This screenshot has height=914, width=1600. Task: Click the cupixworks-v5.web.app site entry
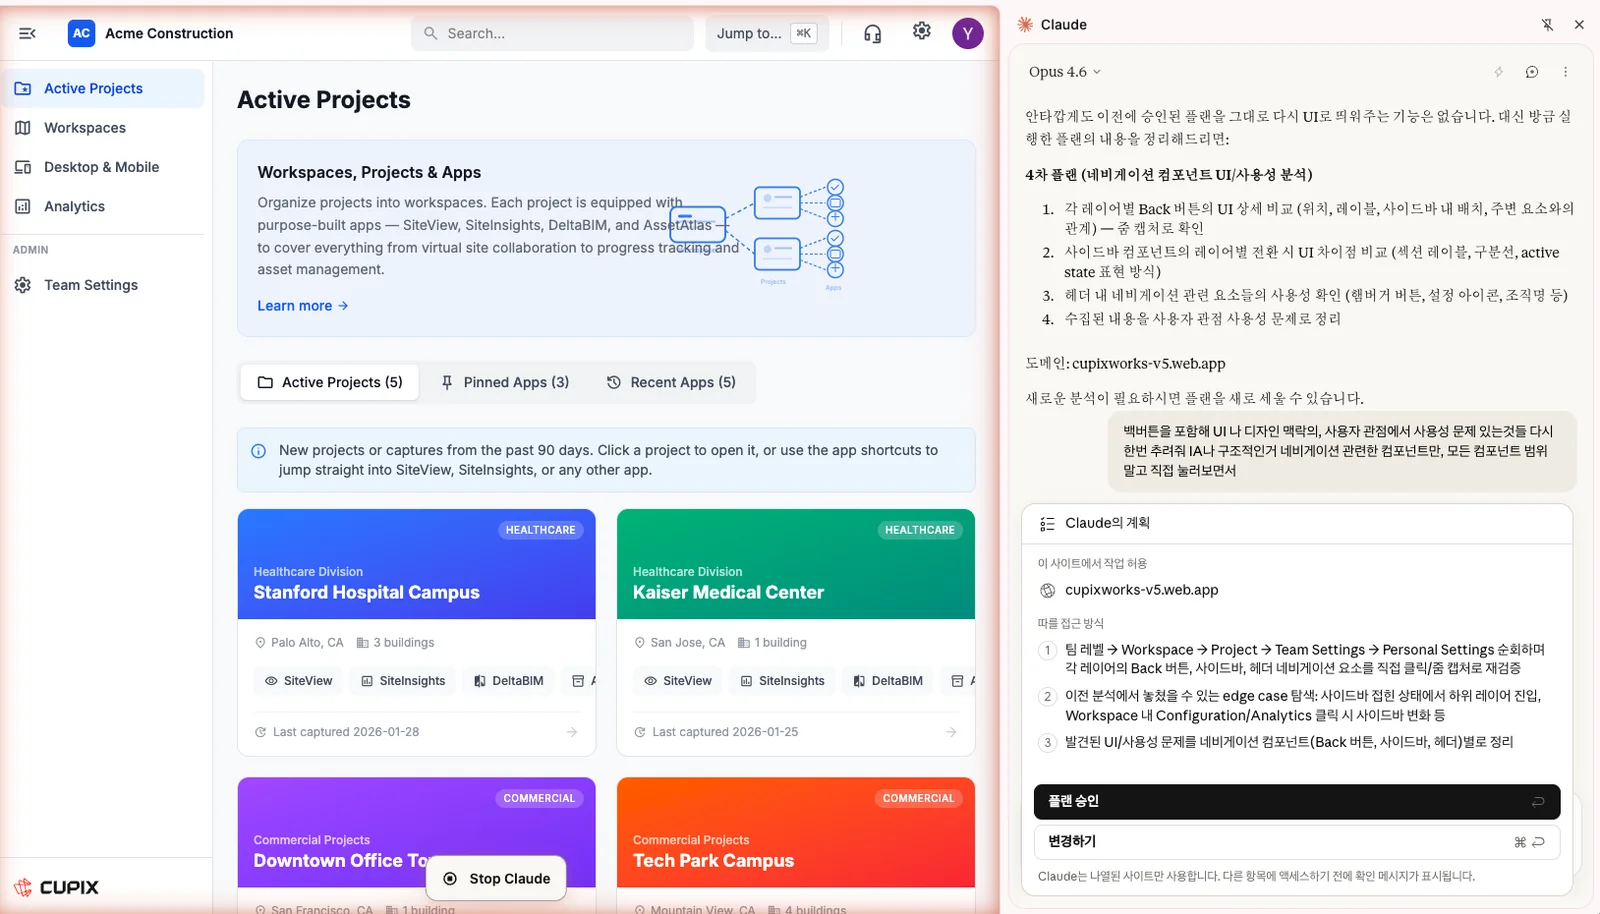1141,590
